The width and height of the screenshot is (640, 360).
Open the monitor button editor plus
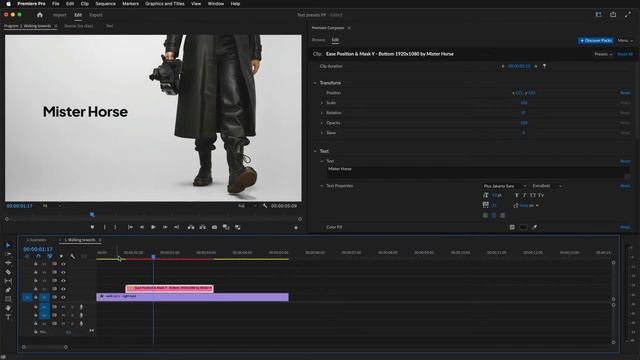point(296,228)
